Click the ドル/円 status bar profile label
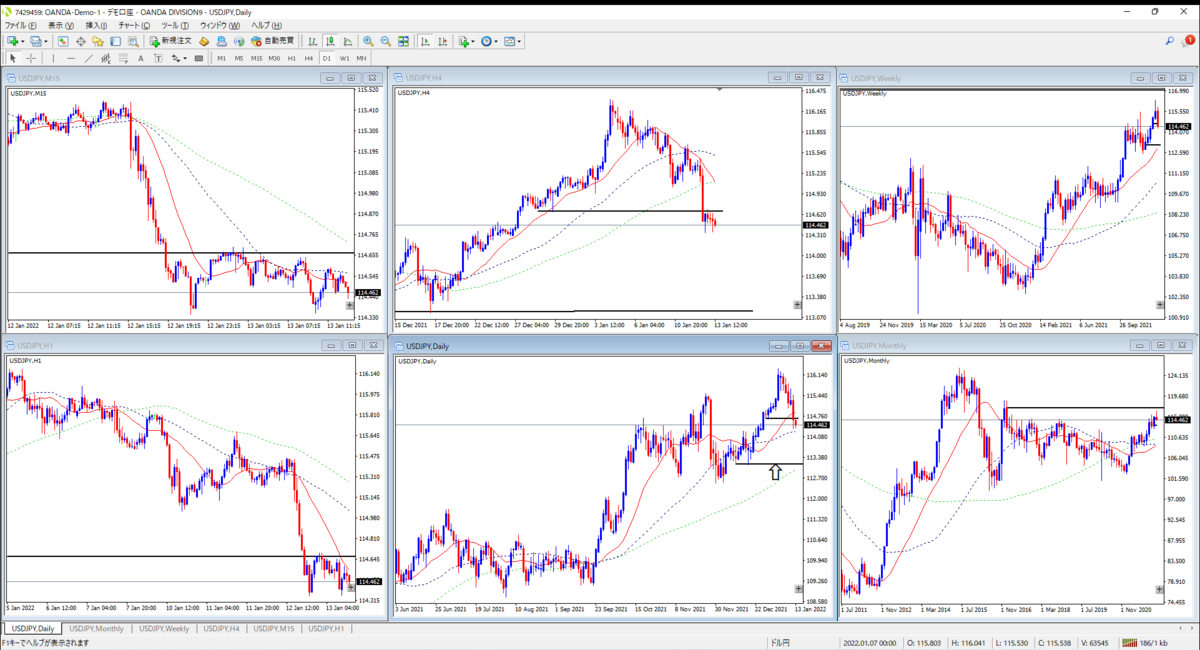 [x=781, y=642]
